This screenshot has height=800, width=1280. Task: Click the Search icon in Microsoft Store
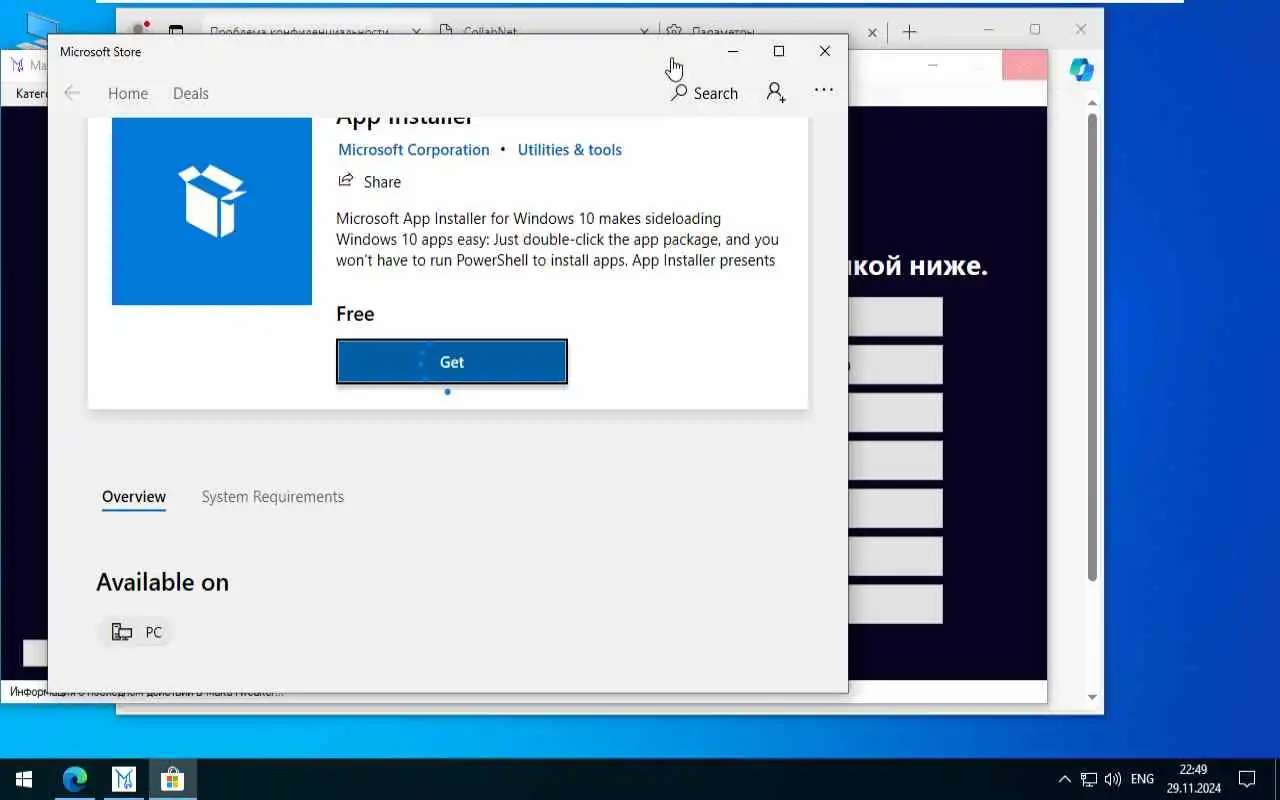(704, 93)
